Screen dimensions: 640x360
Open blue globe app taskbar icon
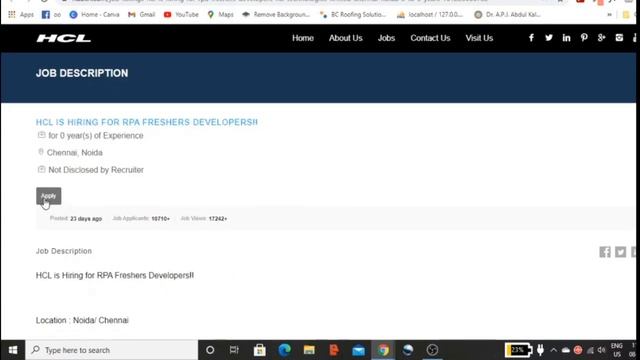click(x=408, y=350)
